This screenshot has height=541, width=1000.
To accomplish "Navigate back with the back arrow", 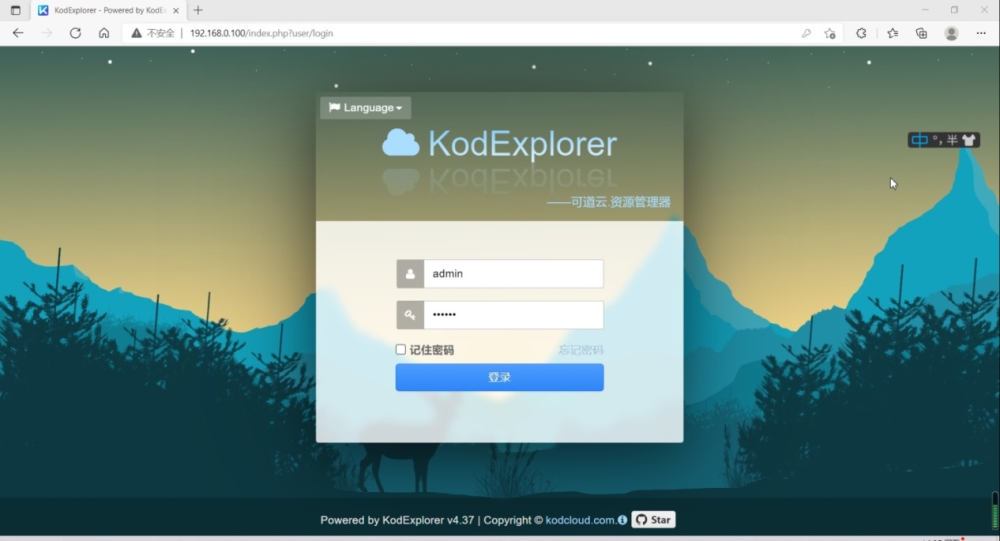I will tap(18, 33).
